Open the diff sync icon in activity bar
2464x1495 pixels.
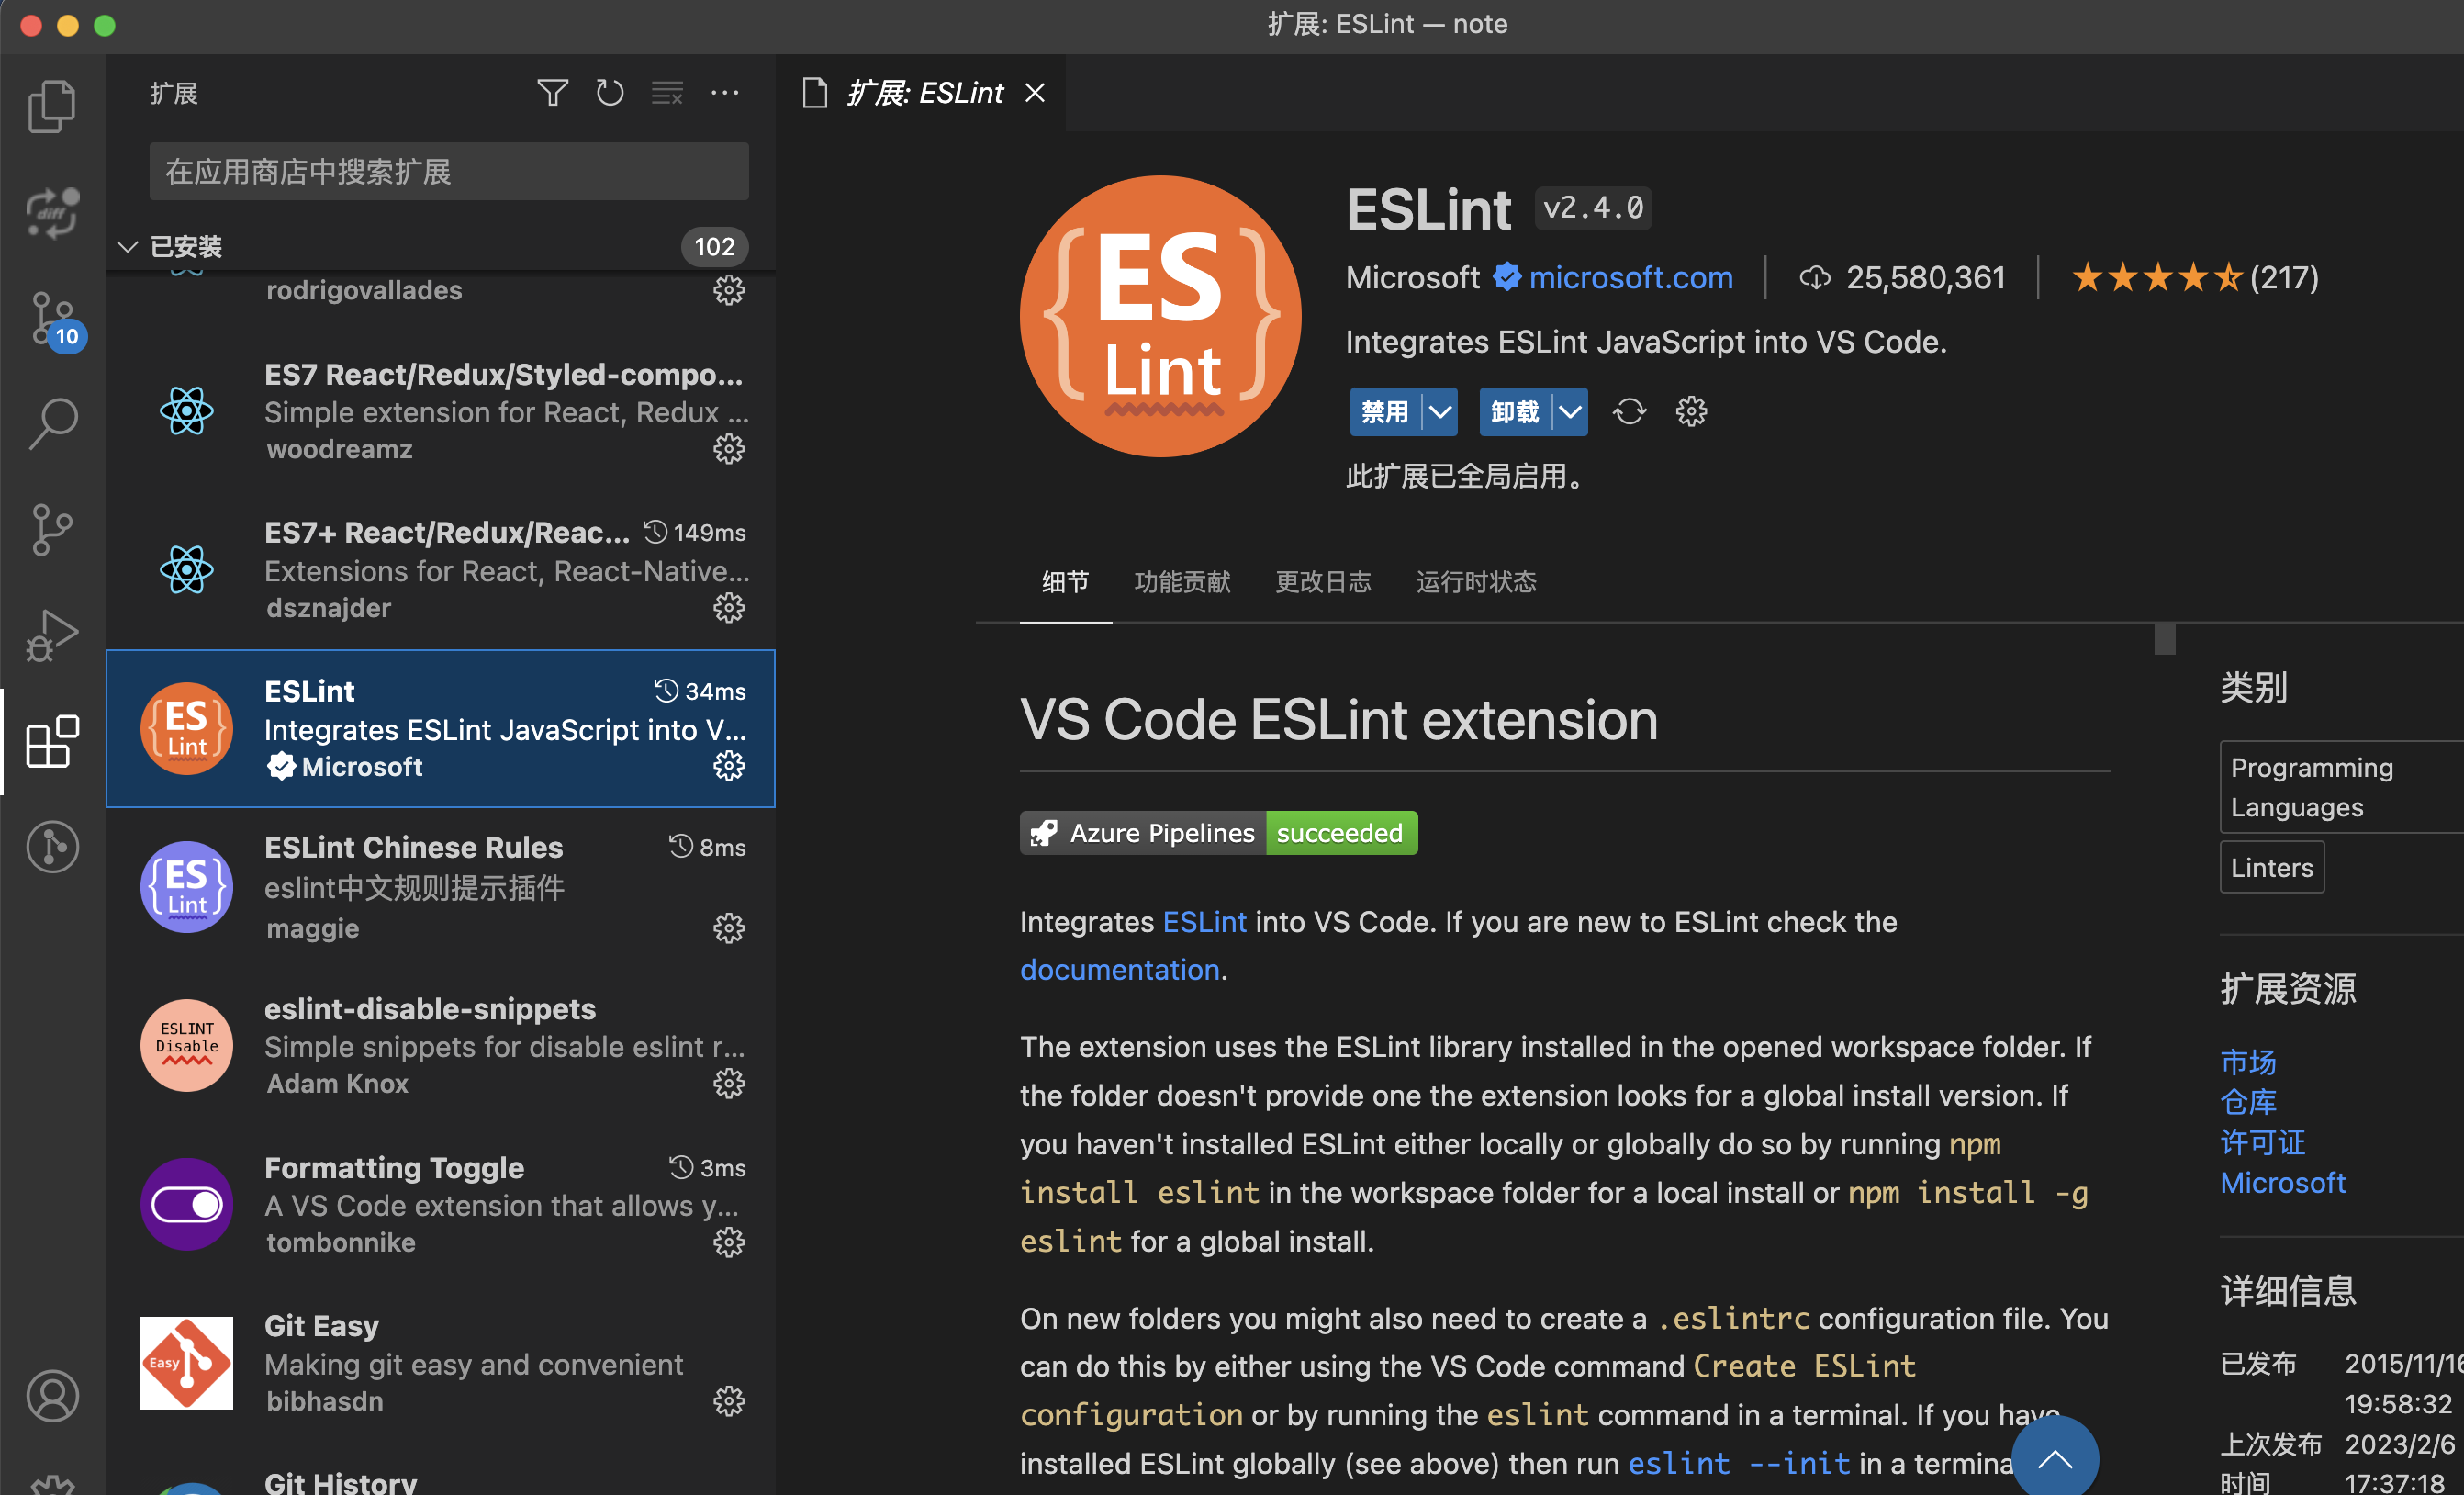[52, 213]
